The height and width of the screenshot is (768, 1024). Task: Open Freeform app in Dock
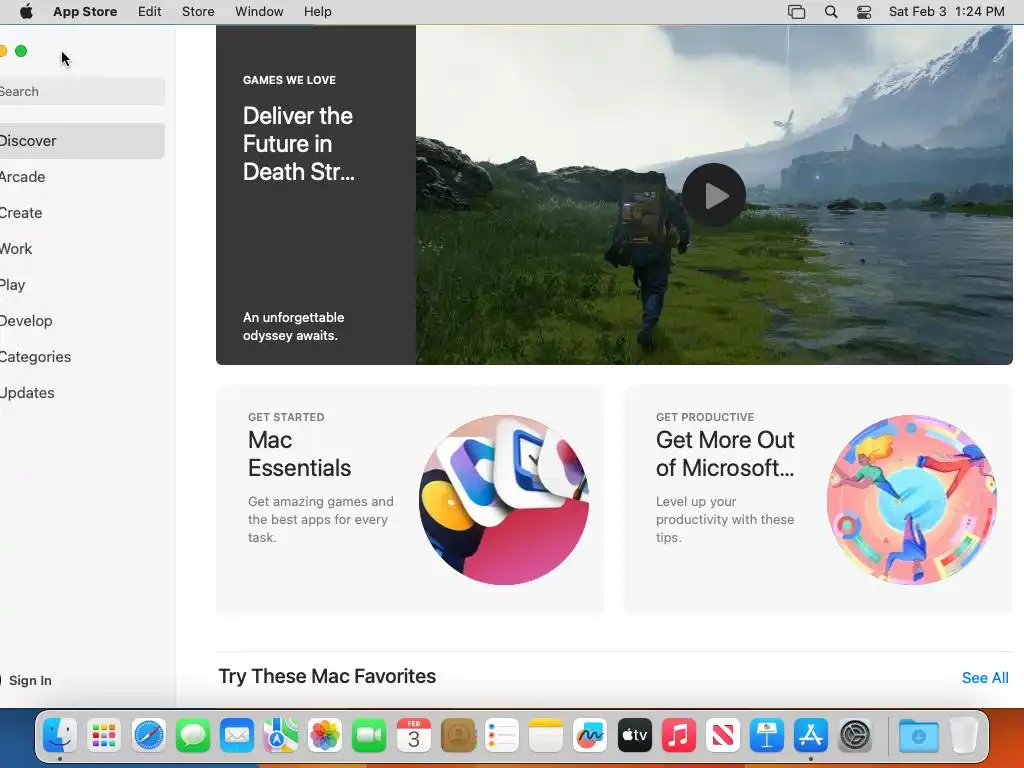590,736
